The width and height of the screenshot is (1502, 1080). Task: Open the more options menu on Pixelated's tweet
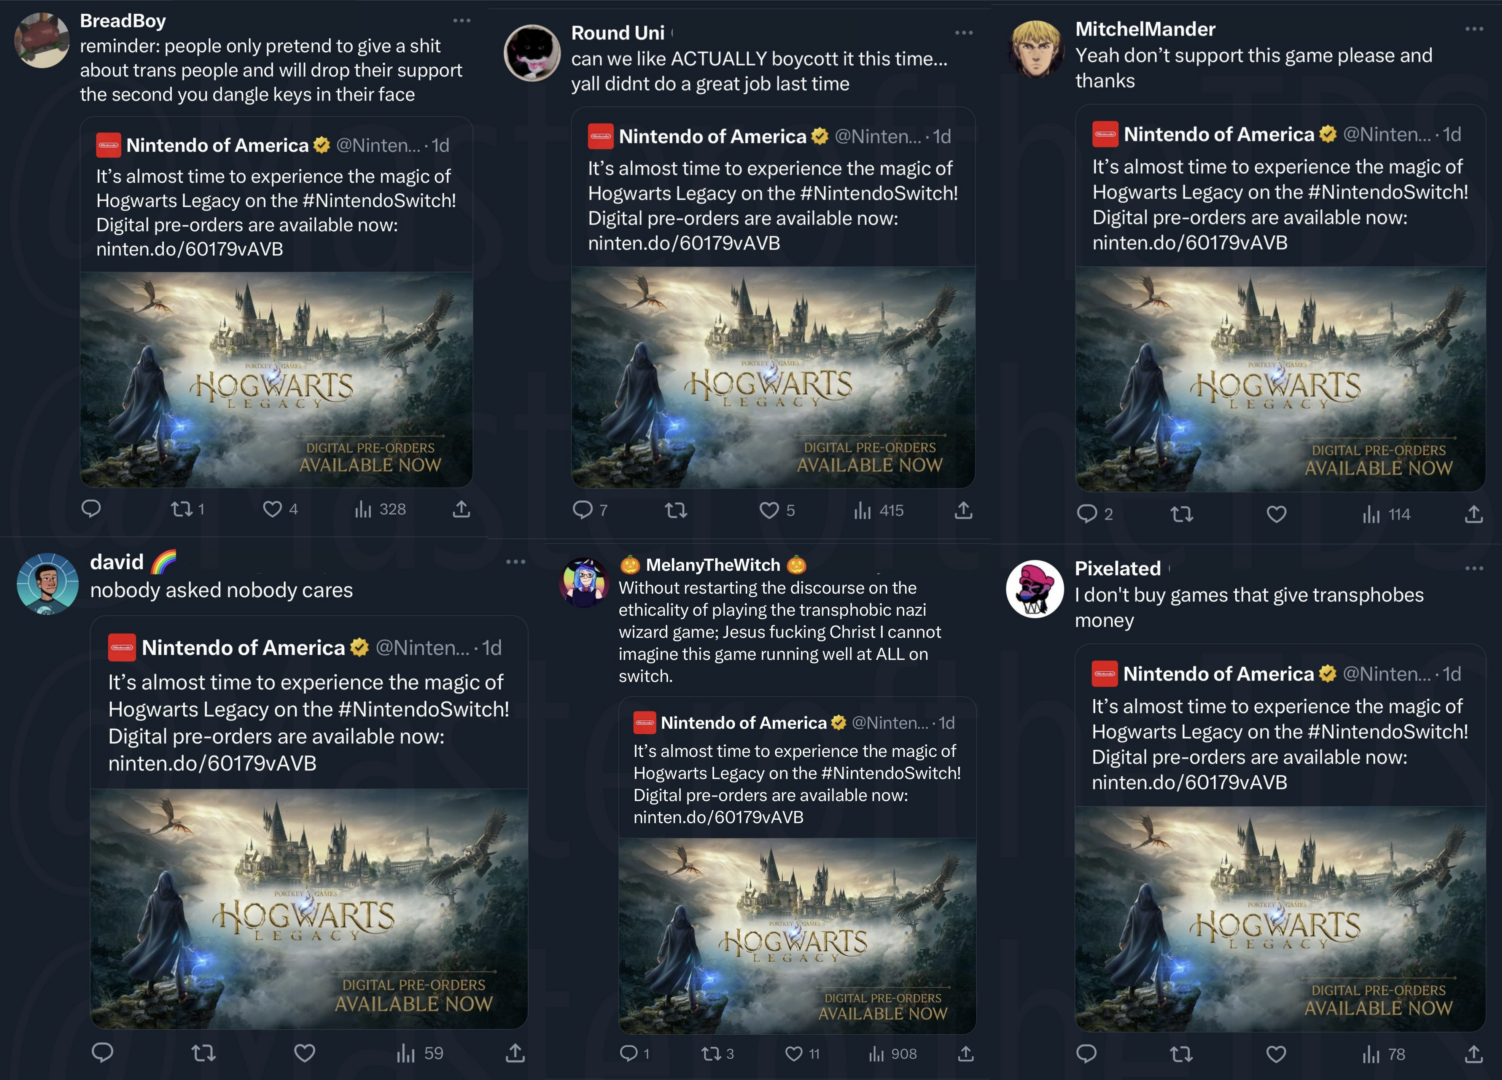pyautogui.click(x=1474, y=568)
